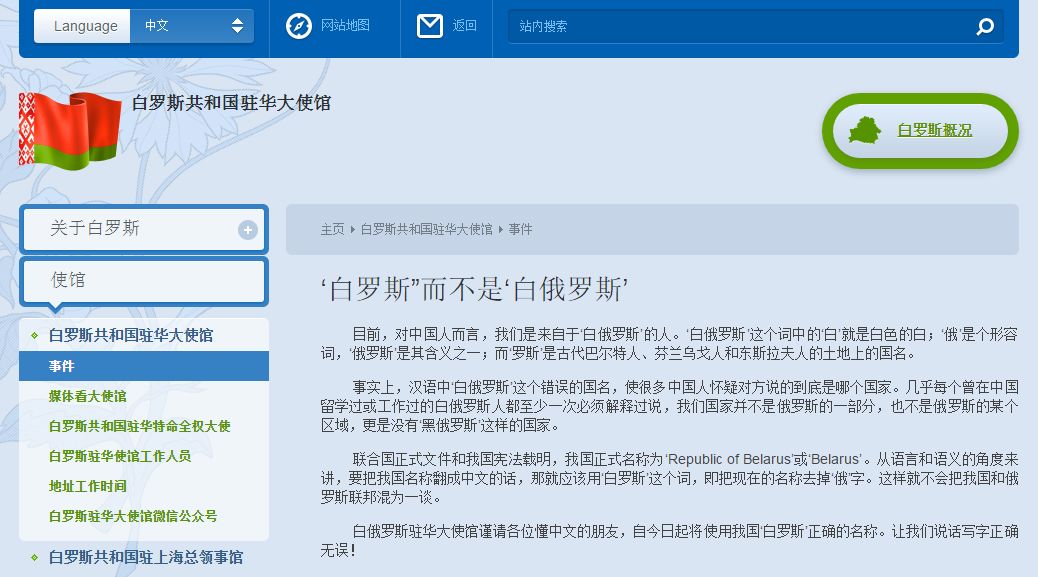Expand the 使馆 sidebar section
Image resolution: width=1038 pixels, height=577 pixels.
tap(143, 281)
